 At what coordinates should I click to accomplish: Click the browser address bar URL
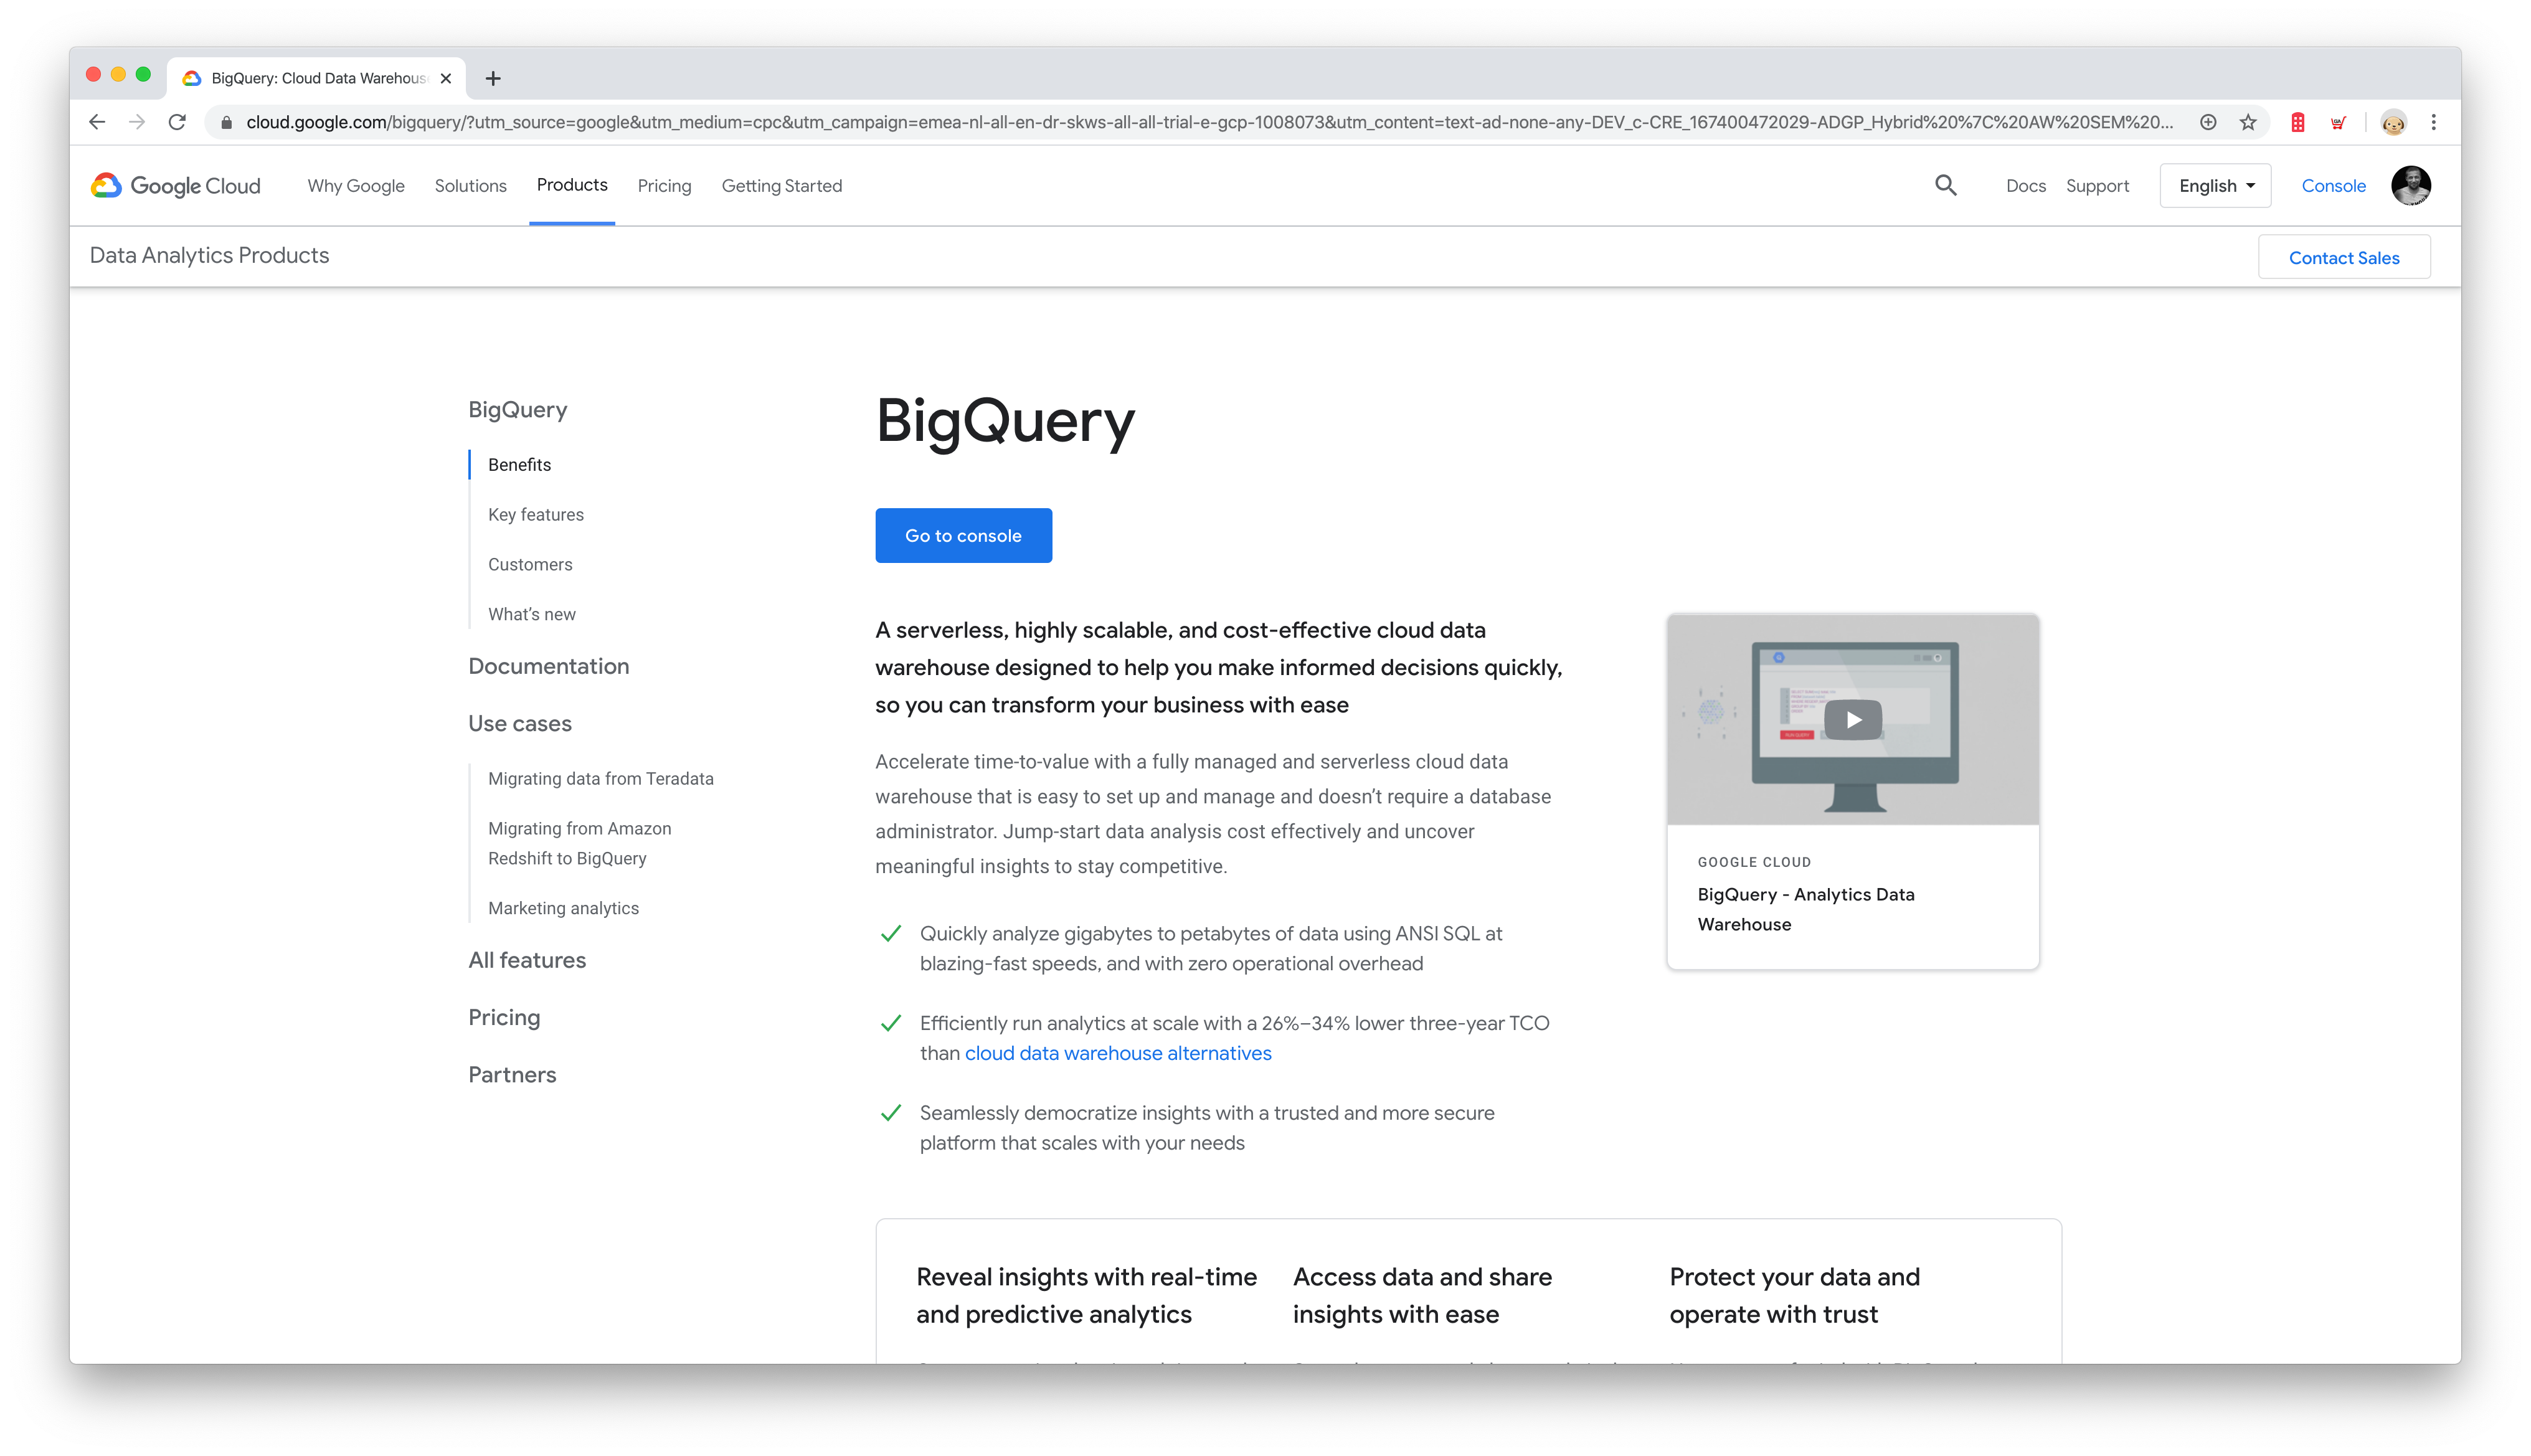point(1209,122)
